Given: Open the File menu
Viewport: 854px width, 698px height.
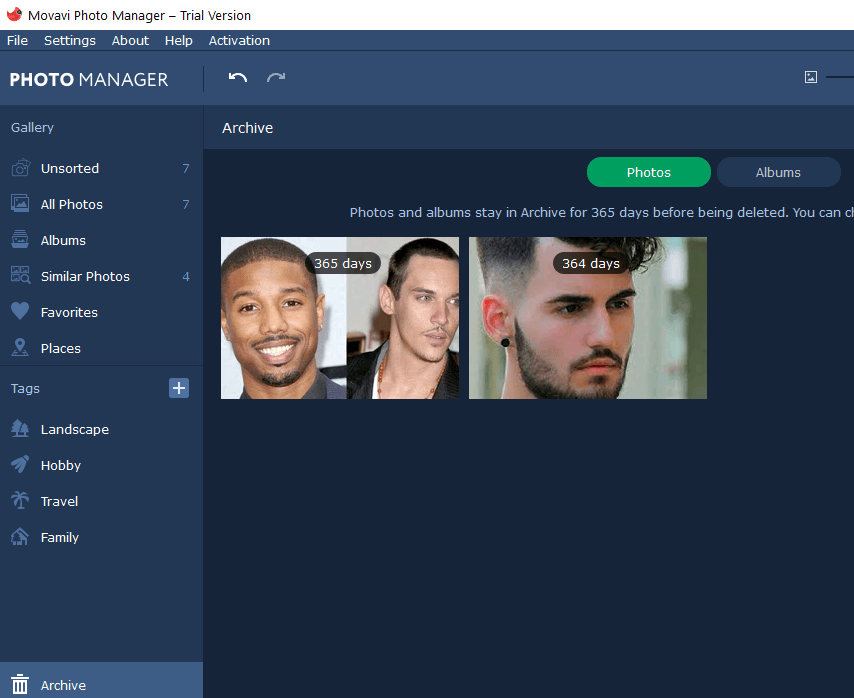Looking at the screenshot, I should click(x=17, y=40).
